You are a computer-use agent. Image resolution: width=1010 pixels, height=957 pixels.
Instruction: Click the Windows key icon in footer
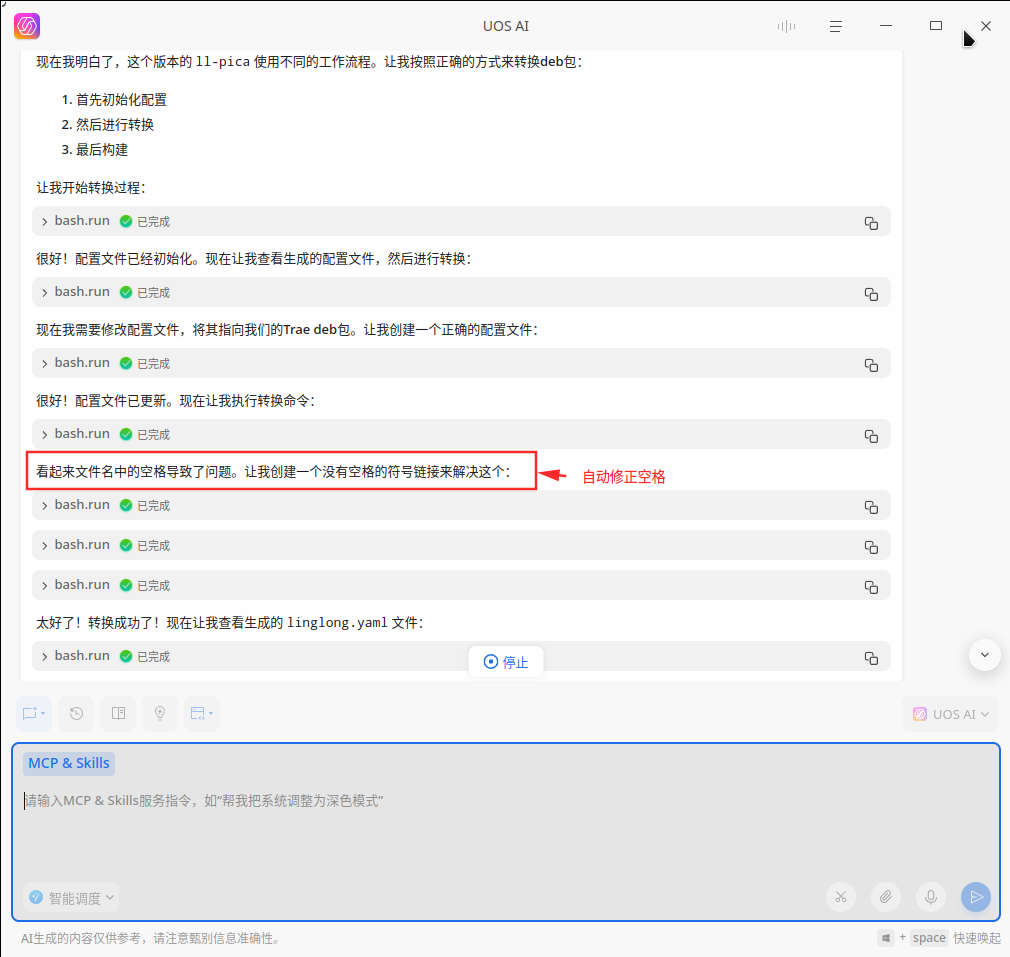(886, 938)
